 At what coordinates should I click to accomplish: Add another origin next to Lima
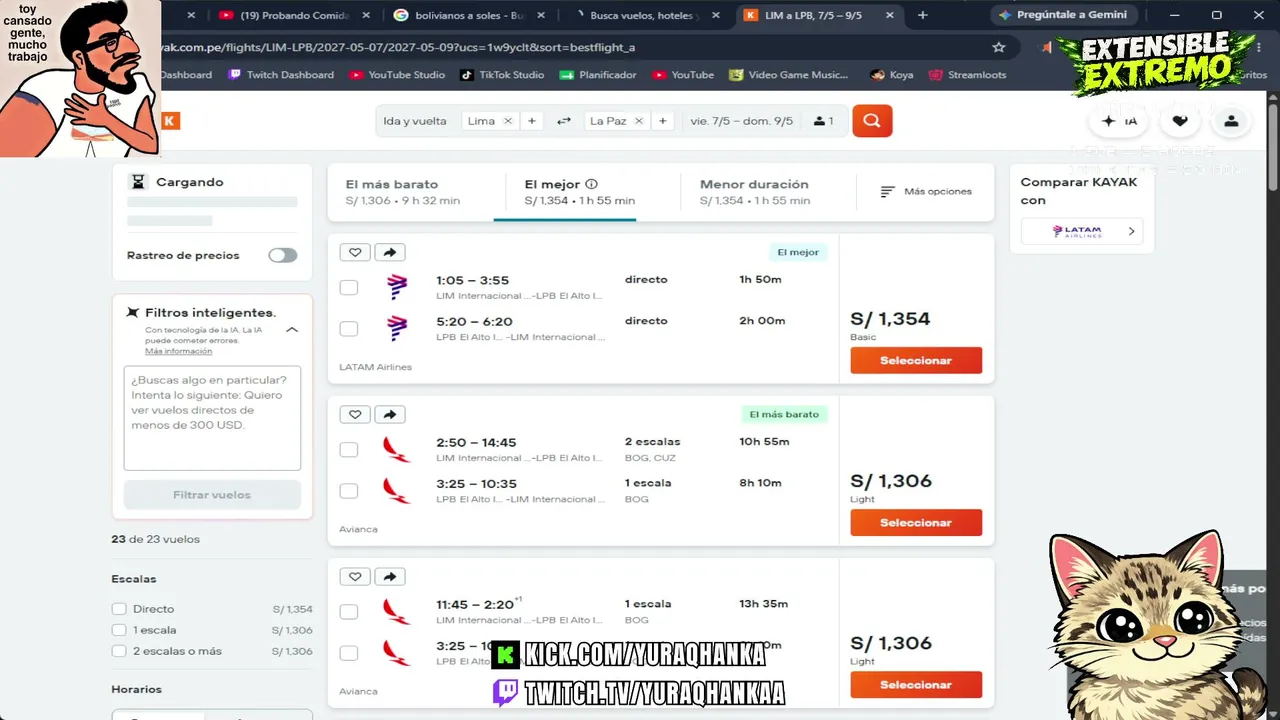(532, 121)
